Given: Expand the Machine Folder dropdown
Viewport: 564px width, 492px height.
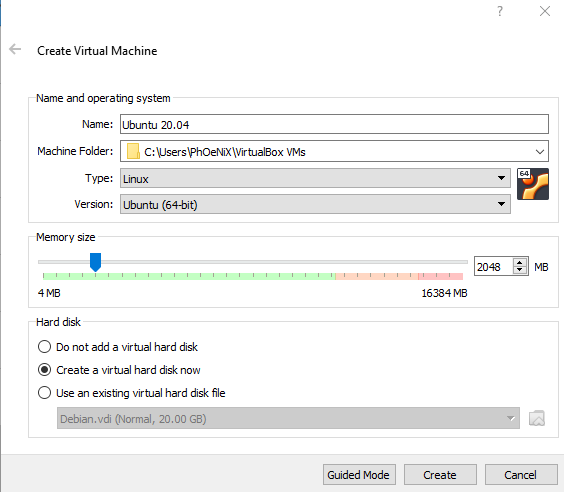Looking at the screenshot, I should pos(539,152).
